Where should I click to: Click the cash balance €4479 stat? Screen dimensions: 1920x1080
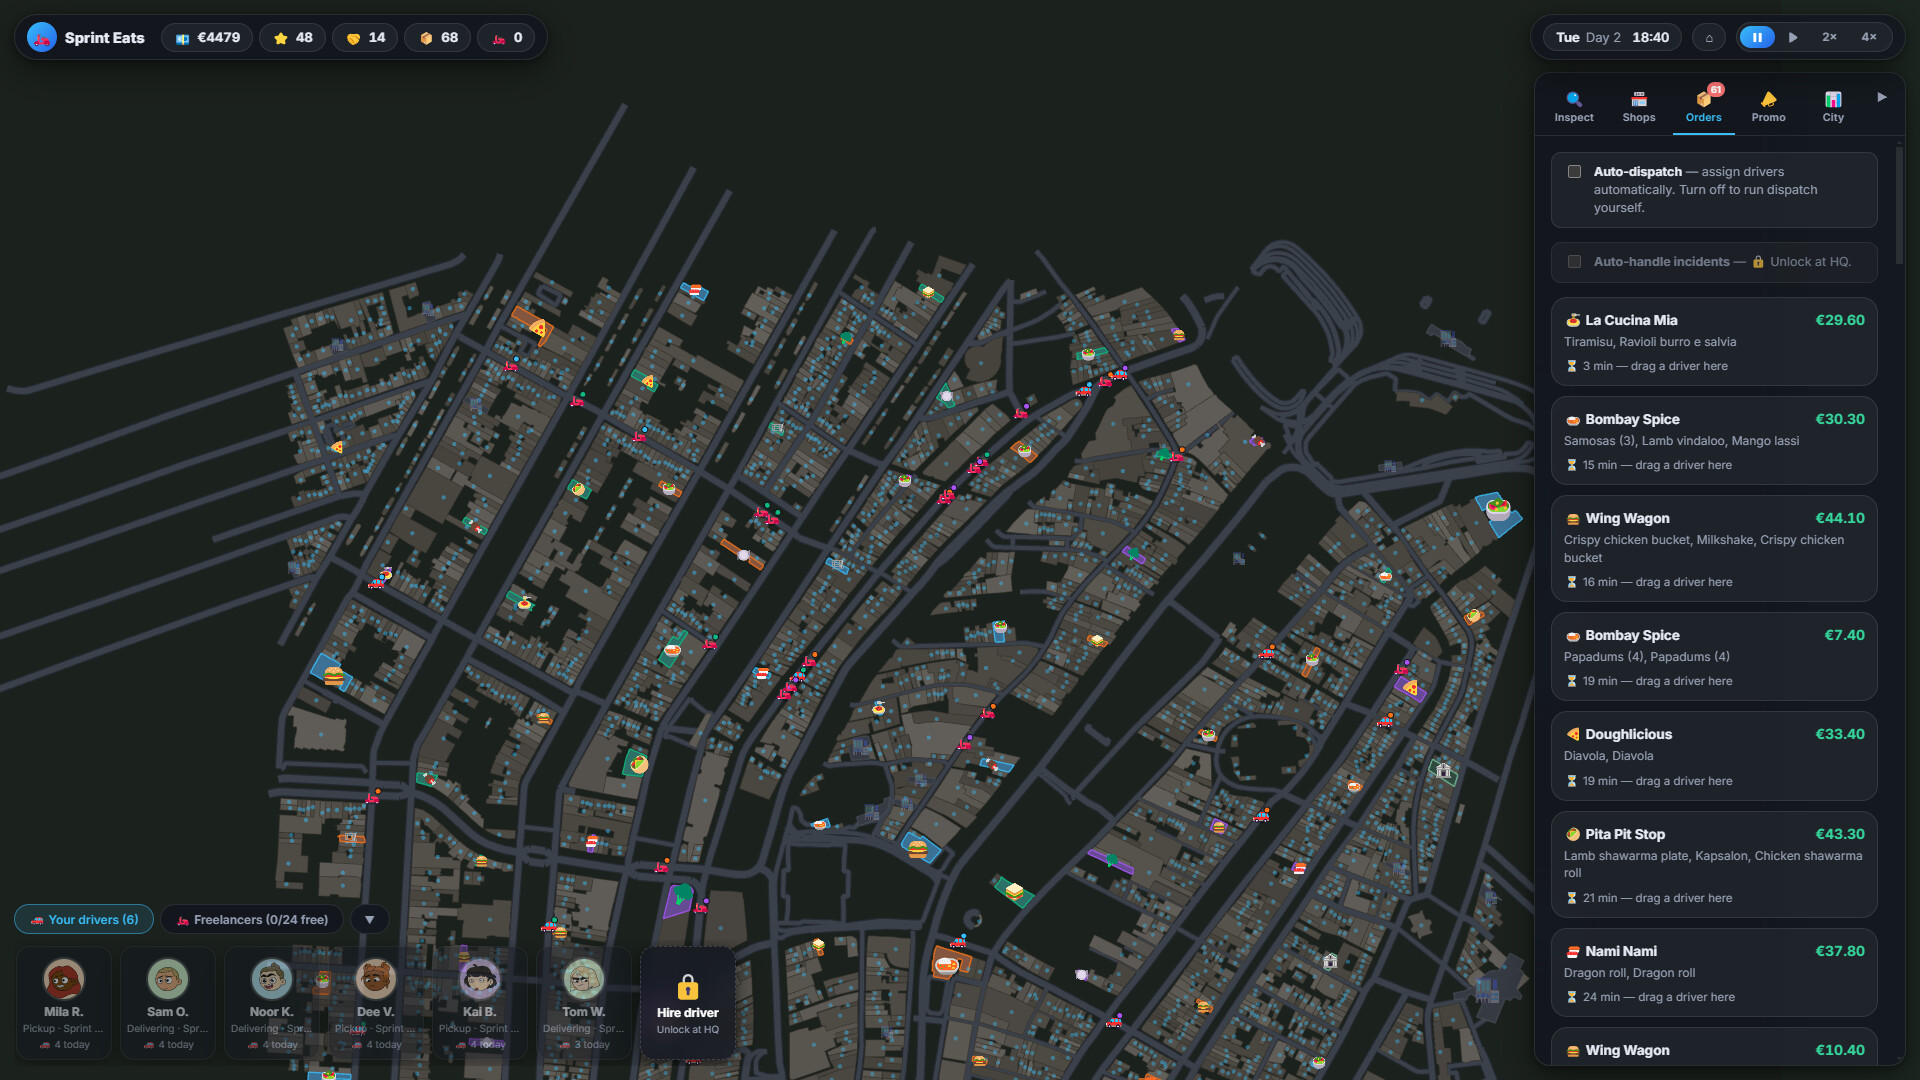tap(207, 38)
